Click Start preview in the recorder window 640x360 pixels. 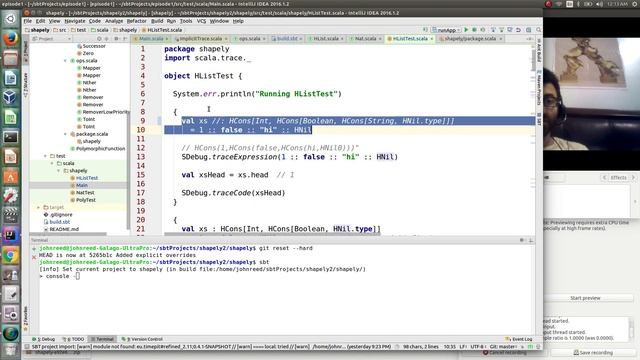[x=585, y=298]
